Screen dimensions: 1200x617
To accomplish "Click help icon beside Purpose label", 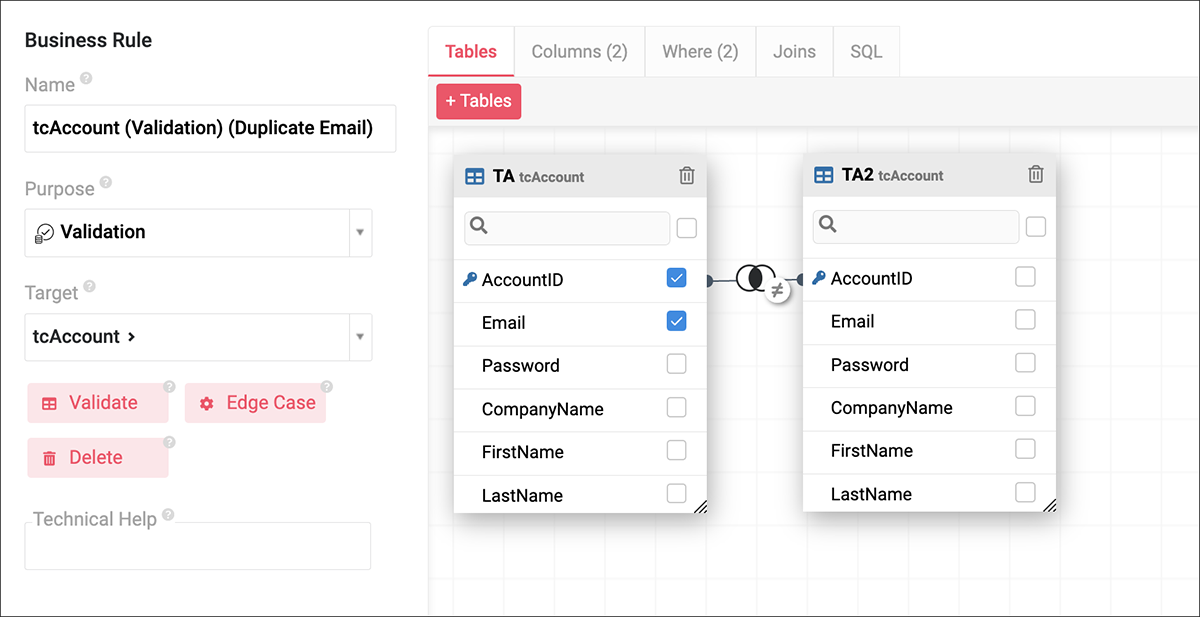I will click(x=106, y=183).
